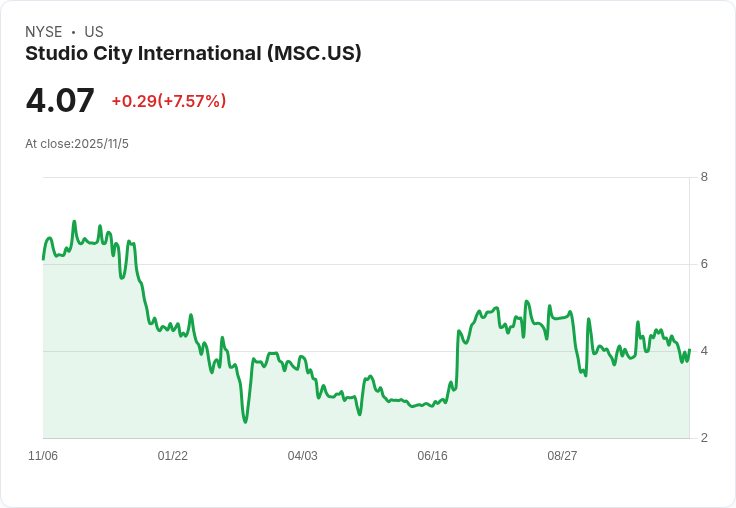Image resolution: width=736 pixels, height=508 pixels.
Task: Click the chart's lowest dip near 2.4
Action: [x=245, y=421]
